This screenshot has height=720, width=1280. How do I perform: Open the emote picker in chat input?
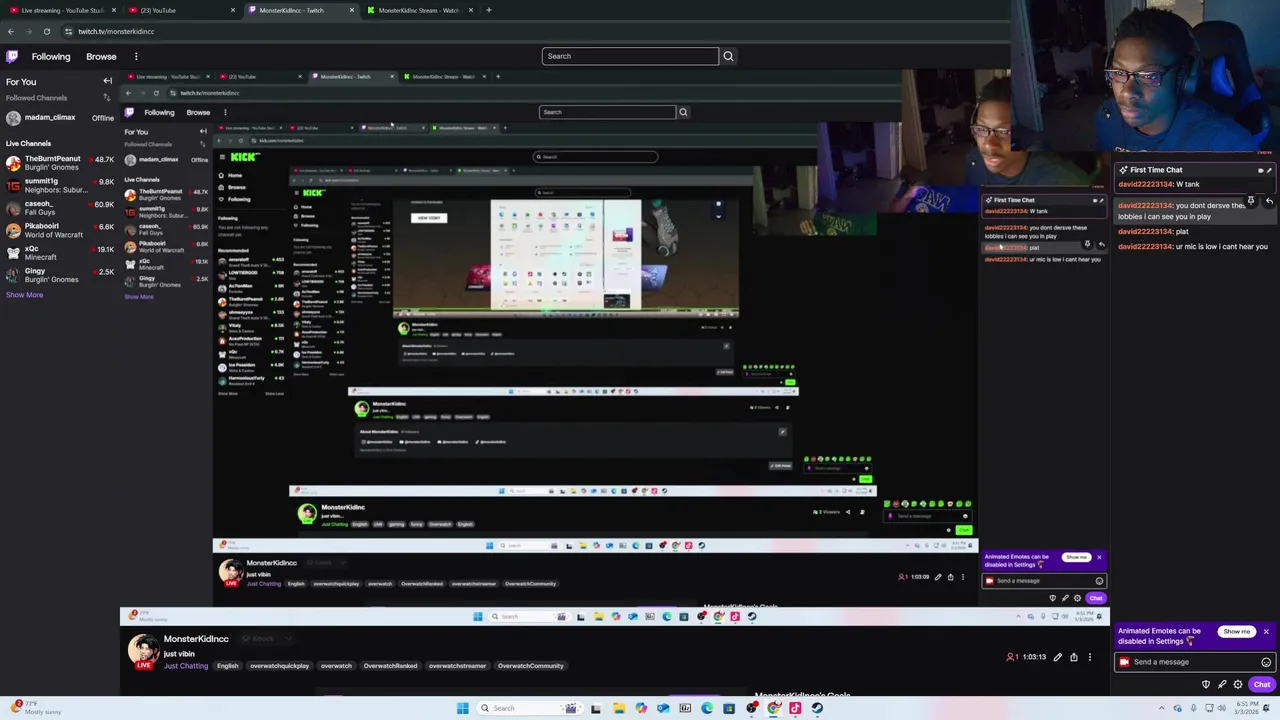[1266, 662]
